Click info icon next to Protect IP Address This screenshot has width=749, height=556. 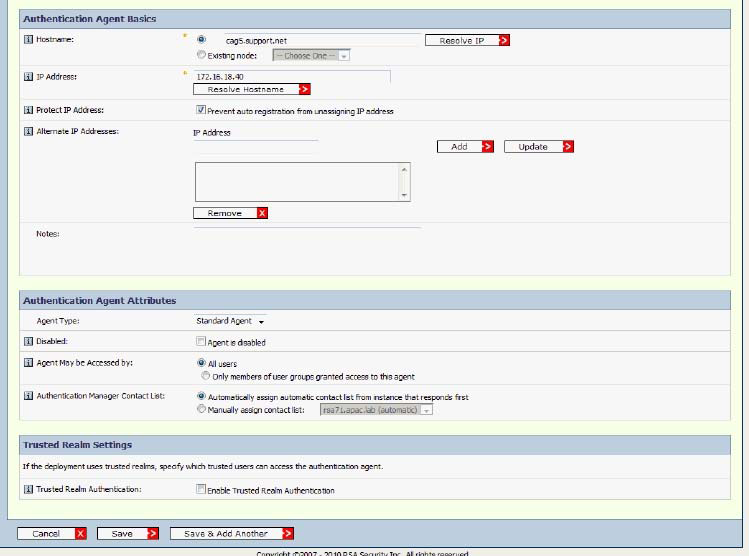[27, 110]
